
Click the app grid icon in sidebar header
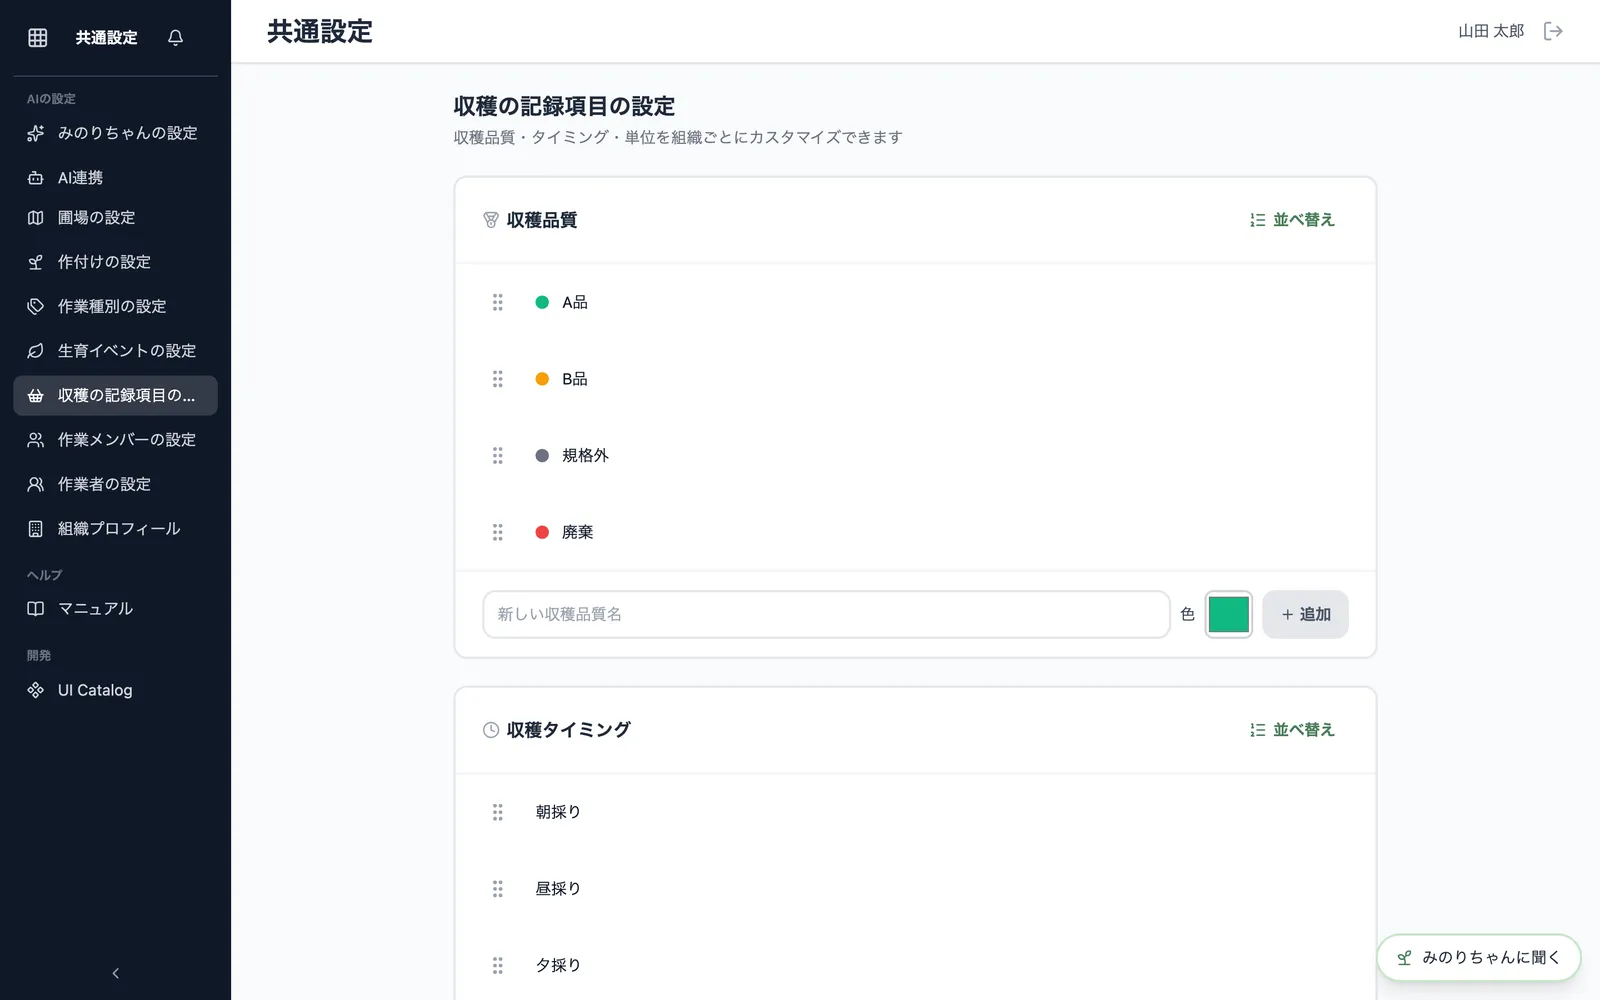click(38, 37)
